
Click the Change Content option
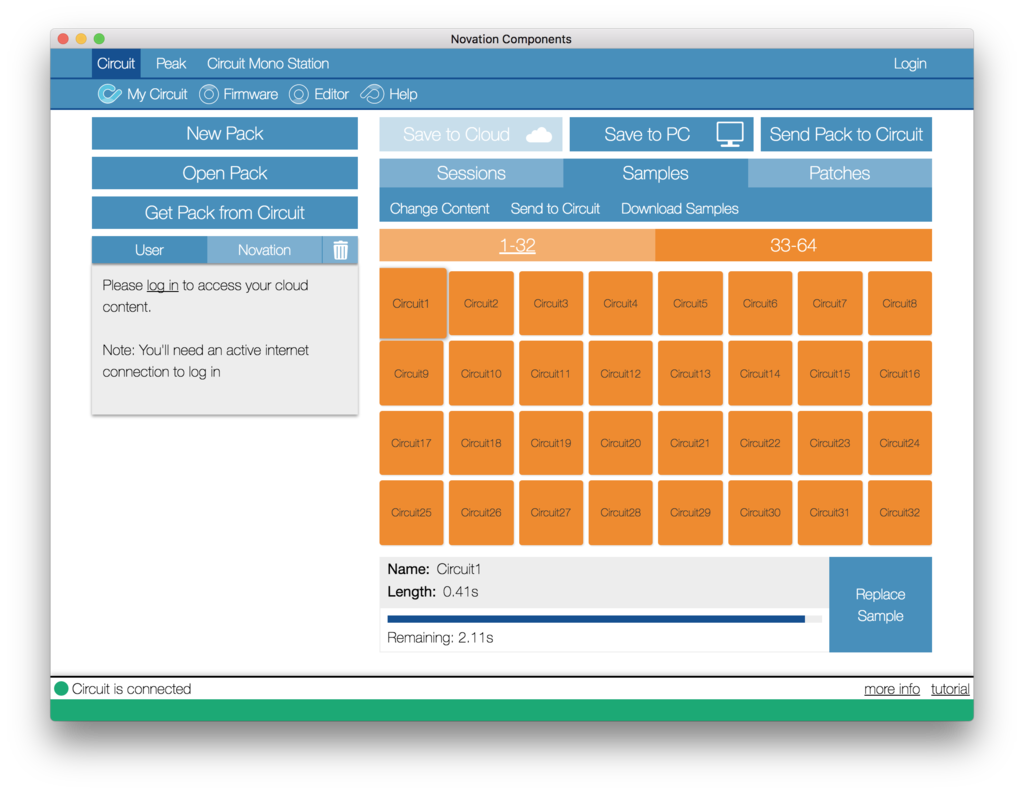pos(439,209)
